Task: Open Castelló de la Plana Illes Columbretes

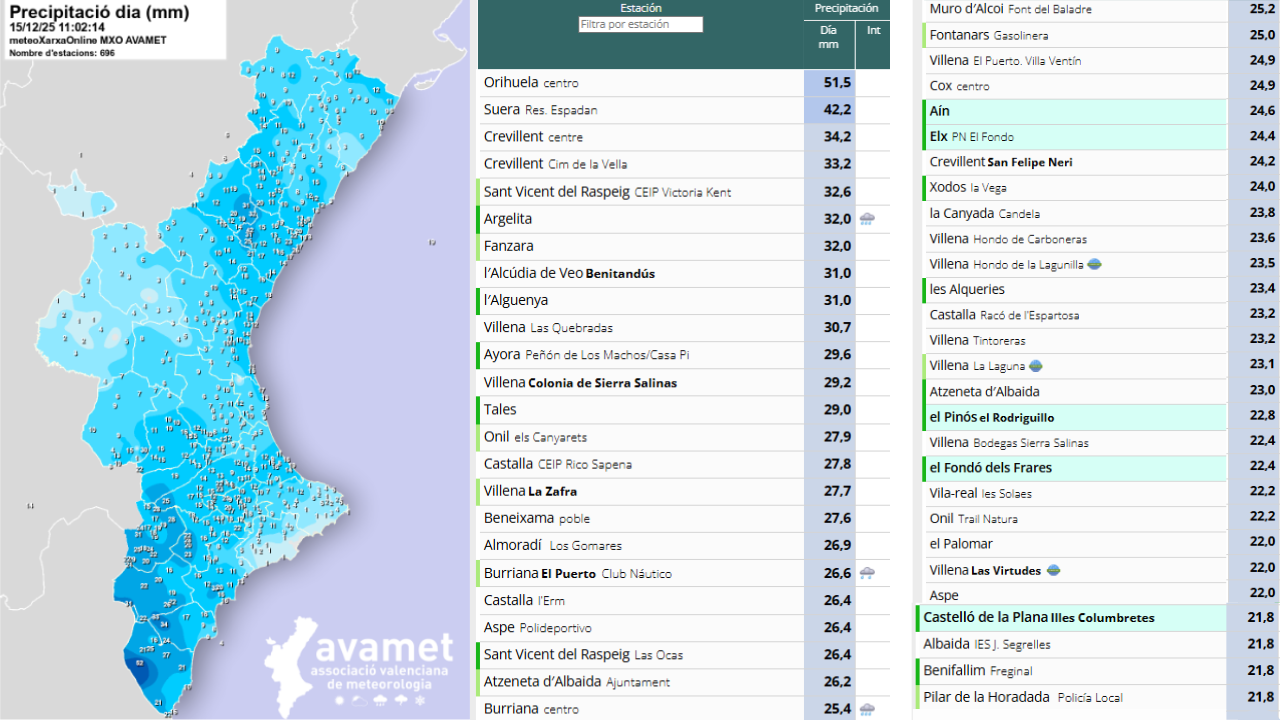Action: coord(1038,618)
